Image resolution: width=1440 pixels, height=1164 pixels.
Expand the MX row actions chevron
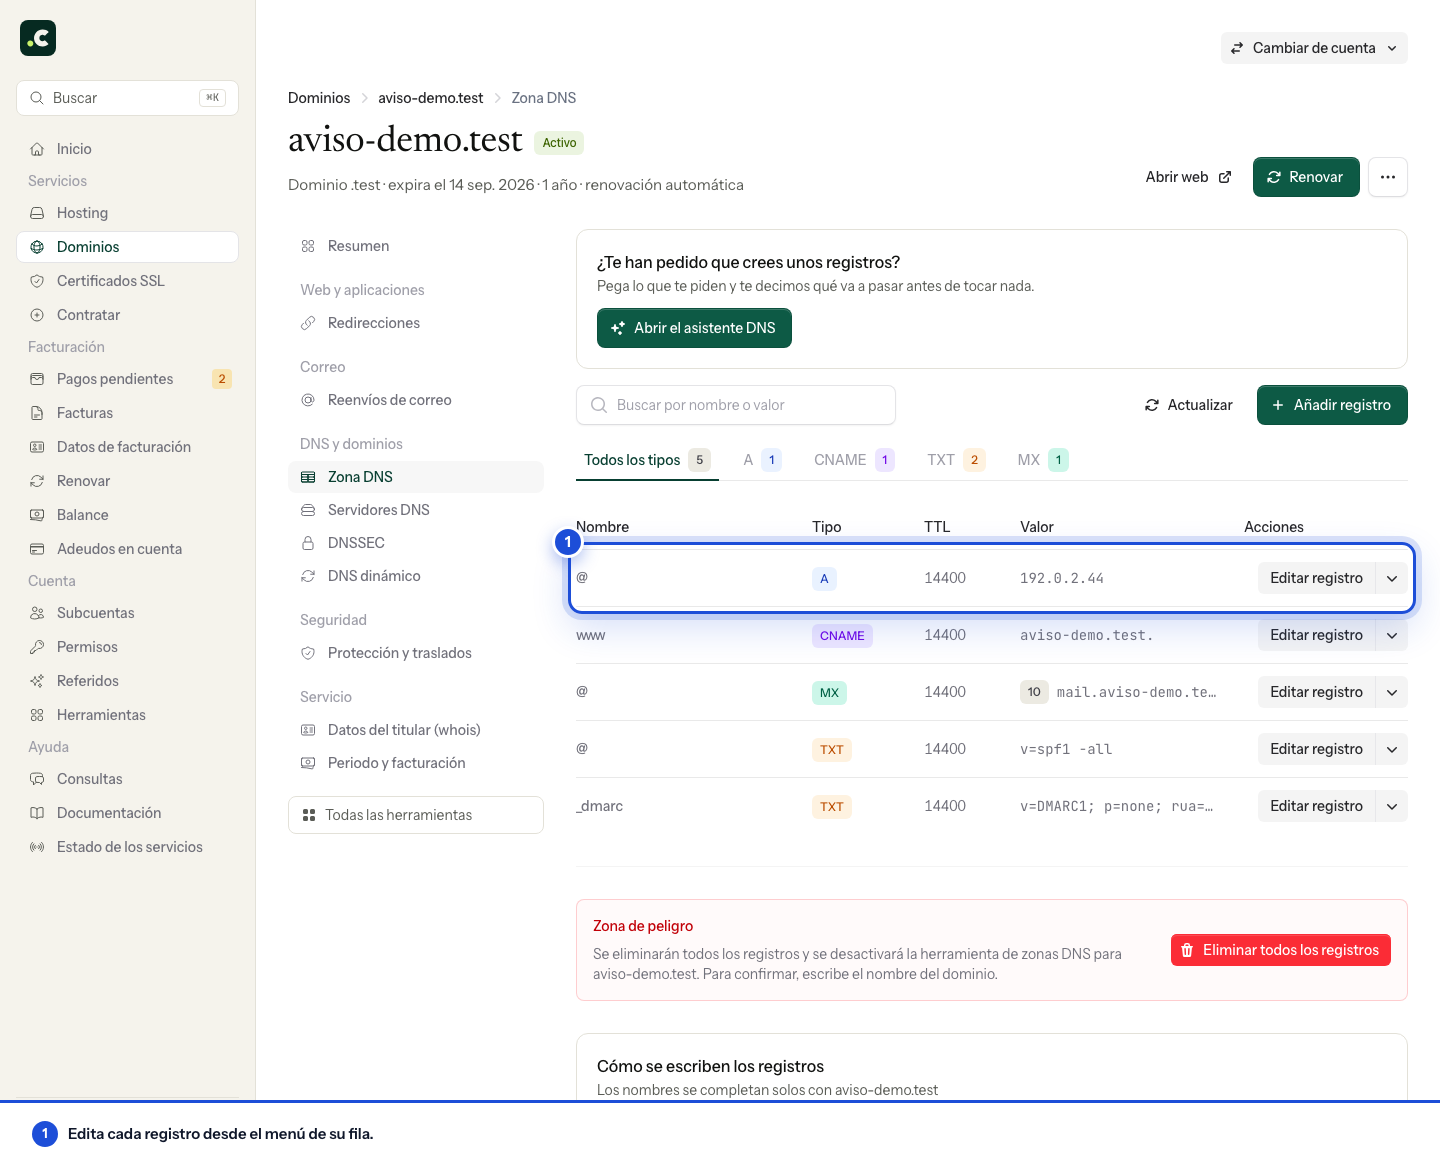point(1392,692)
